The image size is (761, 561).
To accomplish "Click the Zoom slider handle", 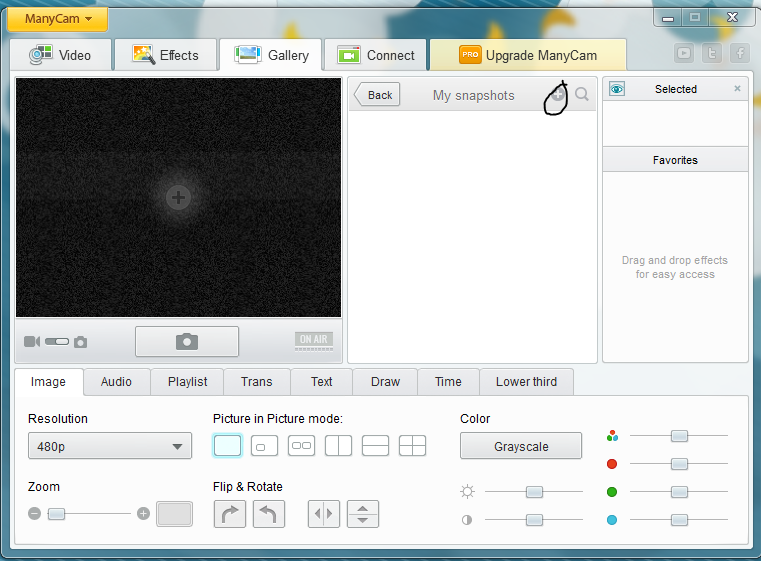I will coord(56,513).
